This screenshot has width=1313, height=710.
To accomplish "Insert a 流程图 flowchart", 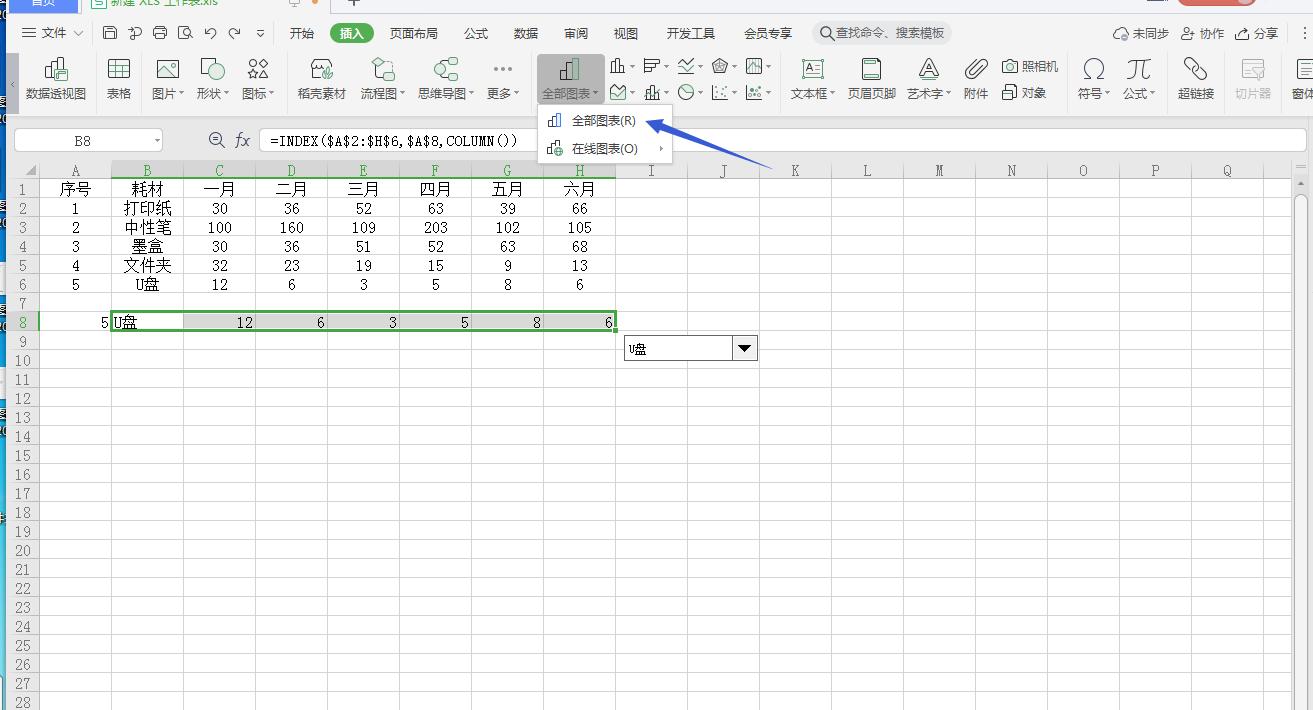I will [x=383, y=78].
